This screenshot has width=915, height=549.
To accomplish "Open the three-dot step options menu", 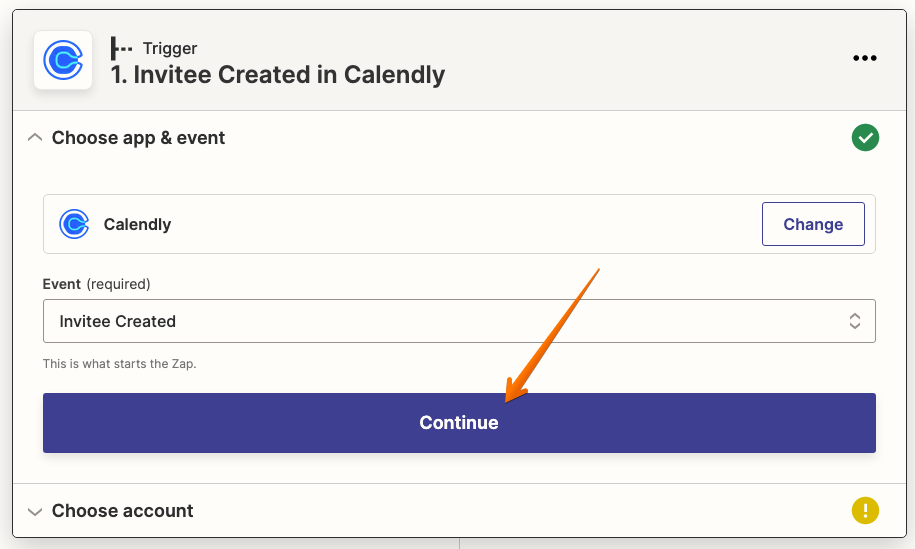I will pyautogui.click(x=864, y=58).
